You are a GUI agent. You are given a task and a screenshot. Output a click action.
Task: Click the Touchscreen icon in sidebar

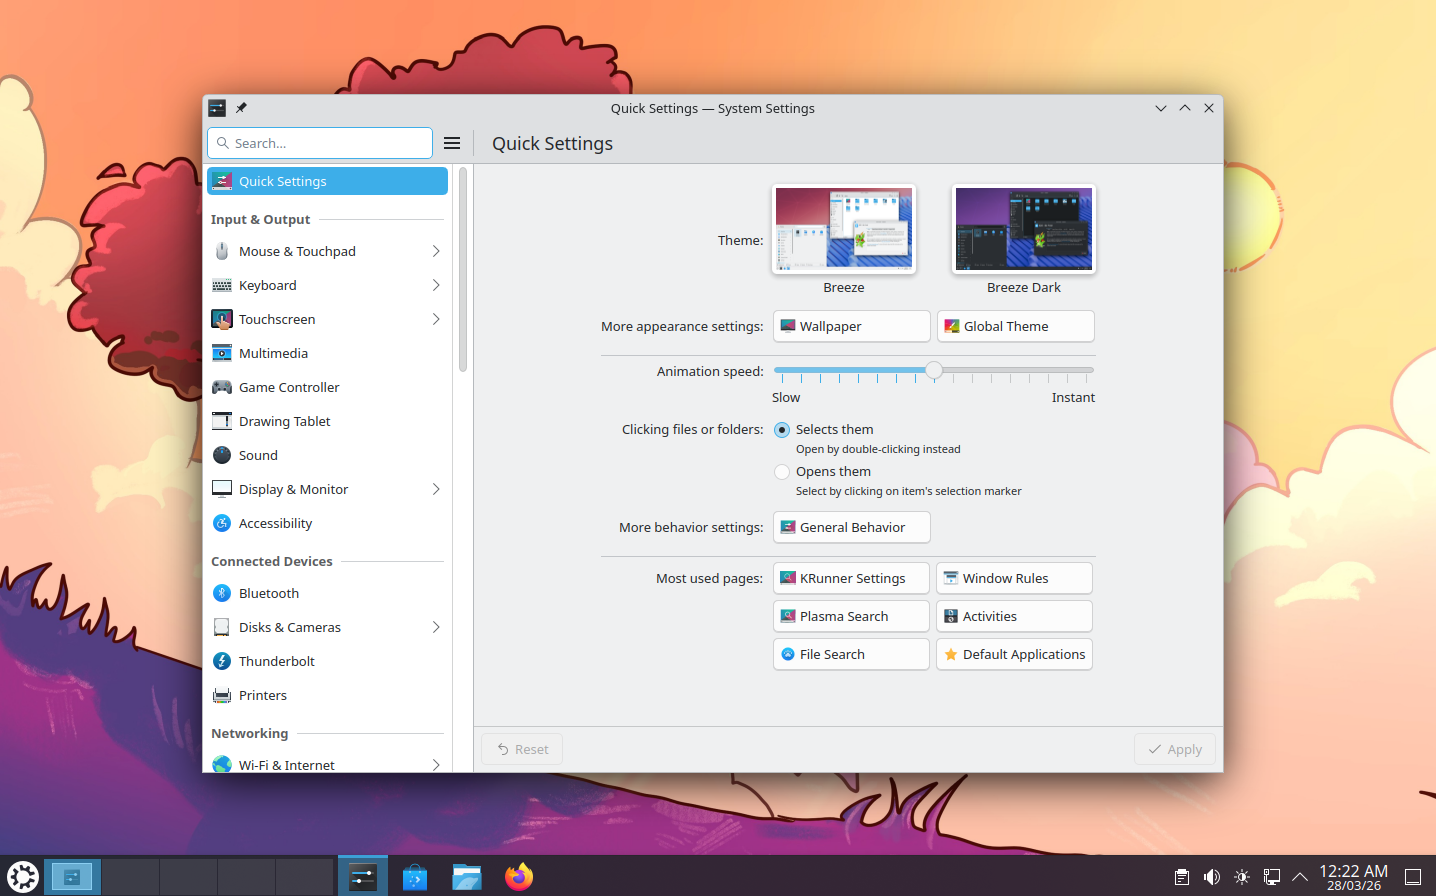pyautogui.click(x=222, y=319)
